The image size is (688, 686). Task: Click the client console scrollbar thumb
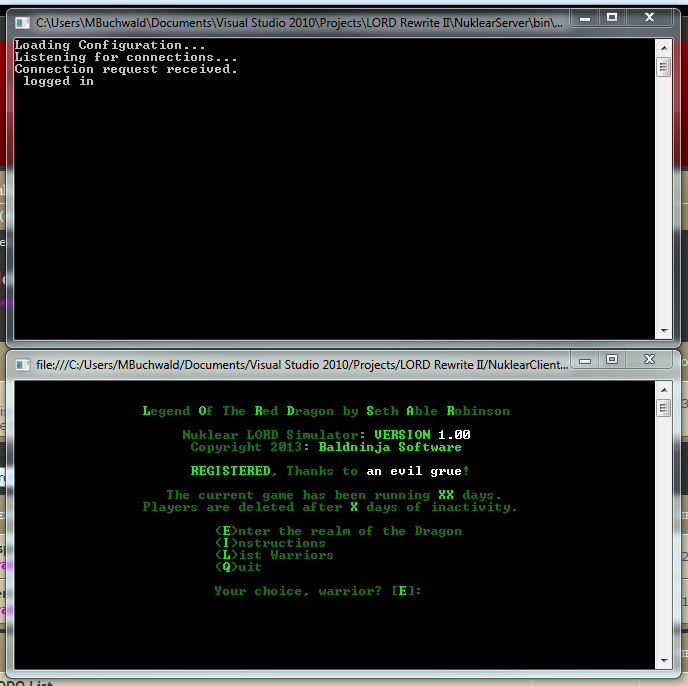(663, 408)
